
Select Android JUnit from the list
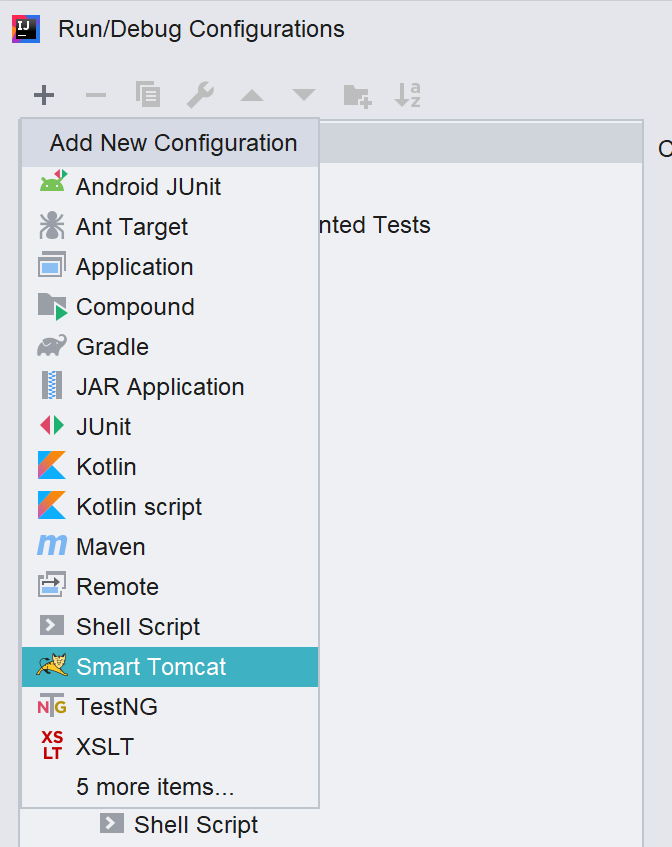pyautogui.click(x=170, y=187)
